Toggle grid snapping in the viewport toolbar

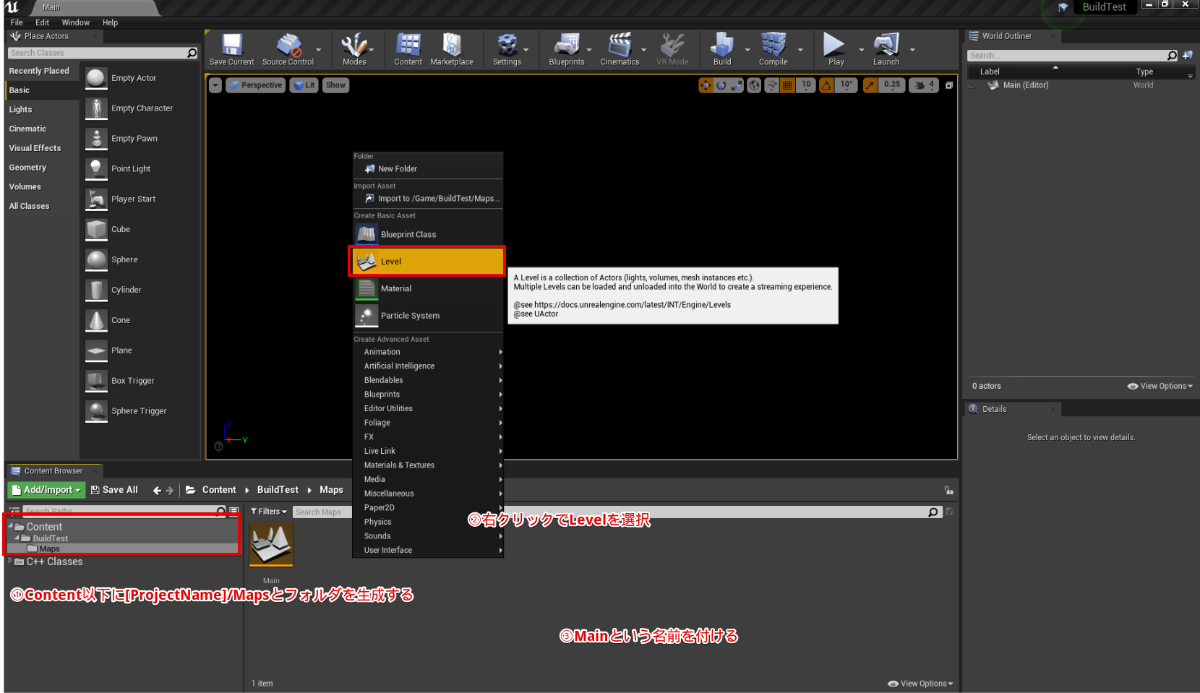tap(787, 85)
